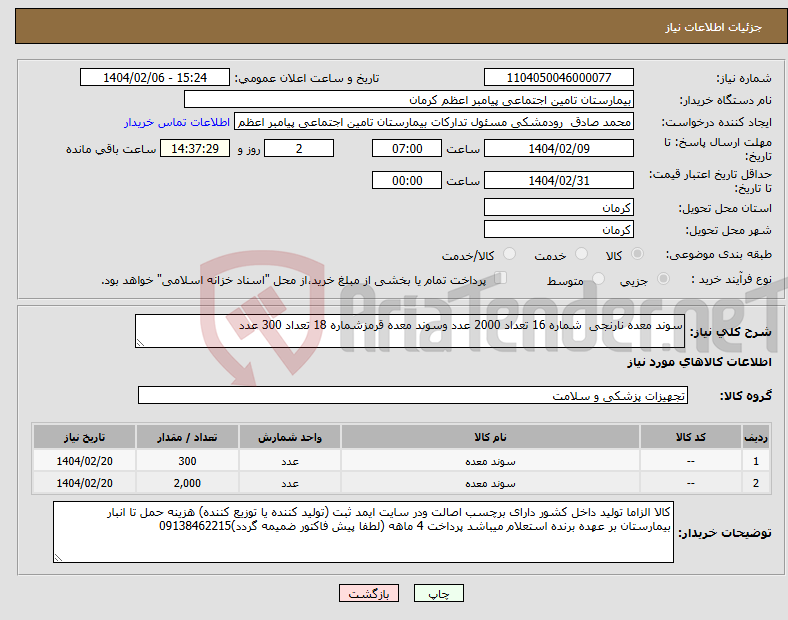Click the عدد unit cell in row 2
Screen dimensions: 788x620
pos(290,483)
